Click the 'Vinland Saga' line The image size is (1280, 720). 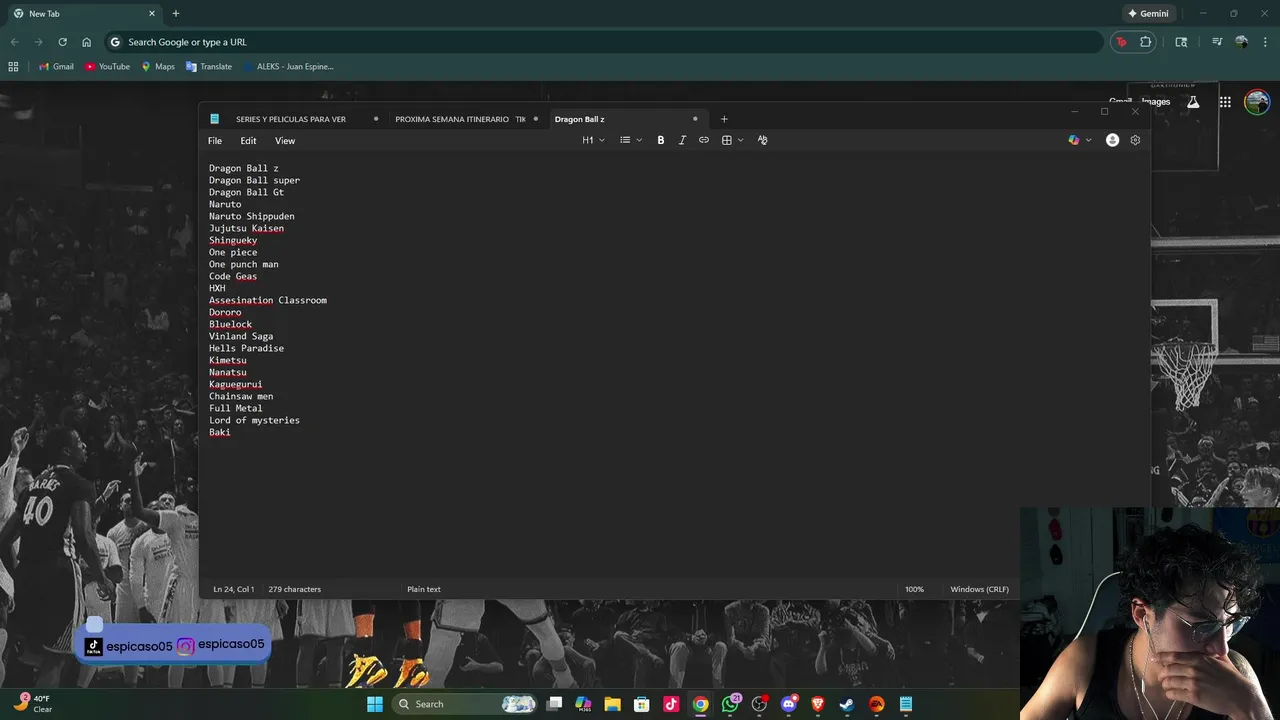(241, 337)
